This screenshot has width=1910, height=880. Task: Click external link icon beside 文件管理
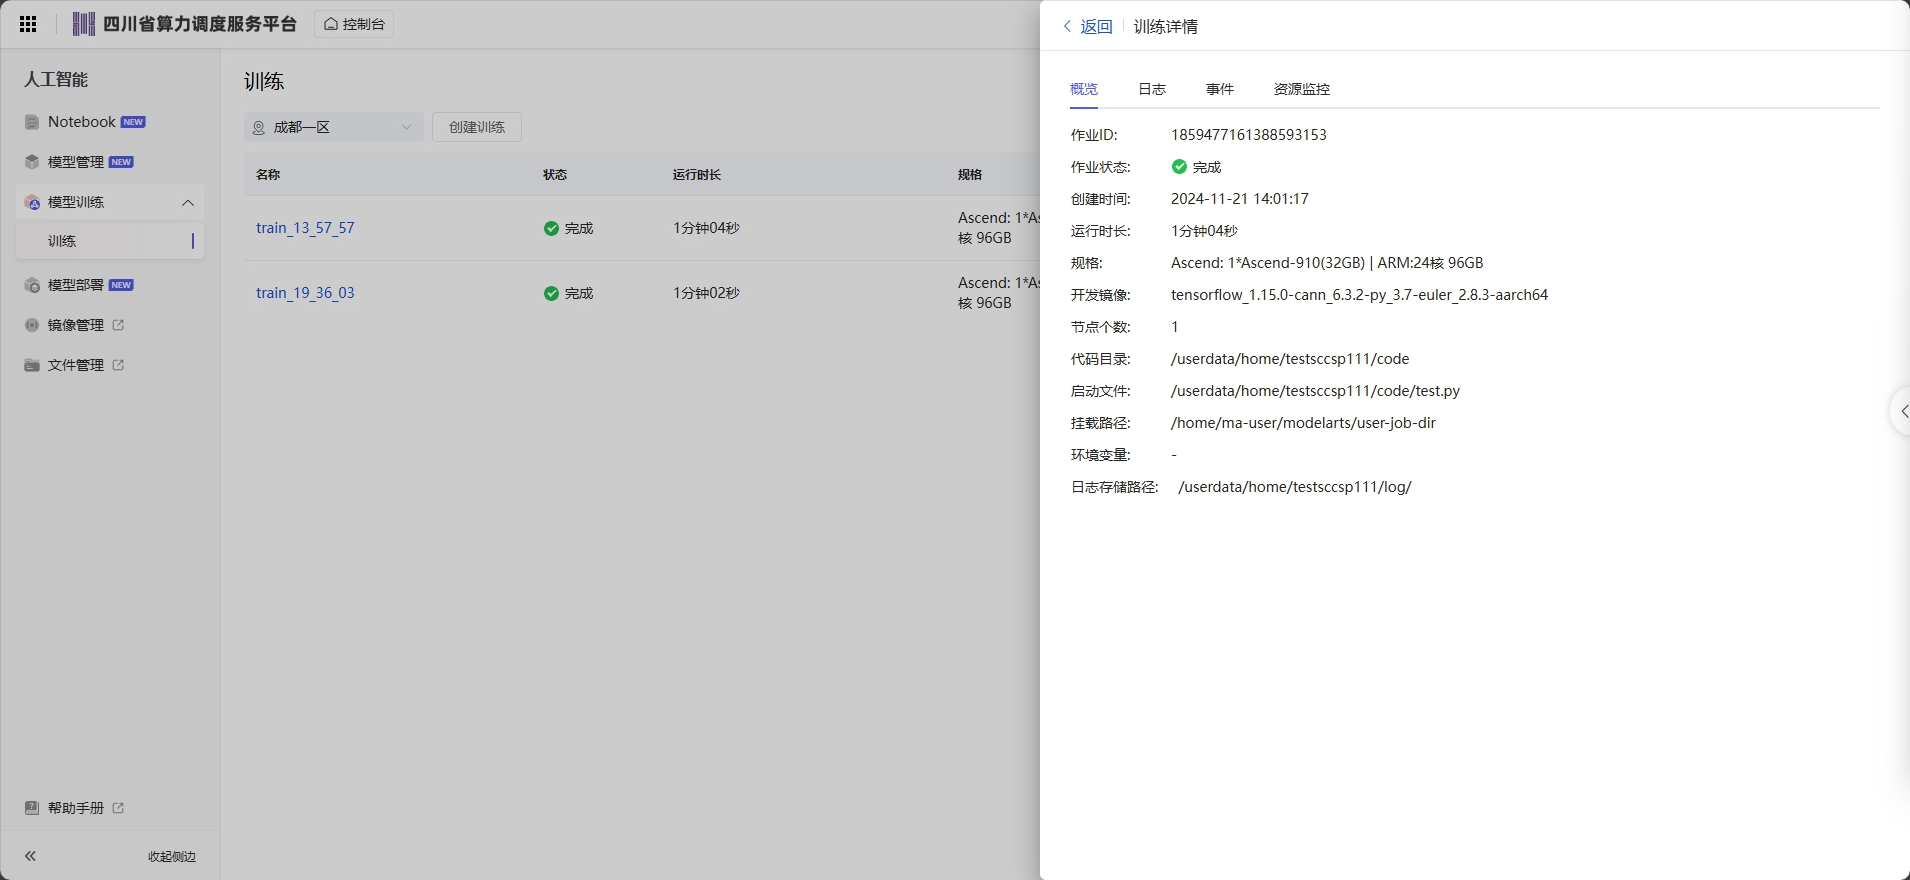click(x=118, y=365)
